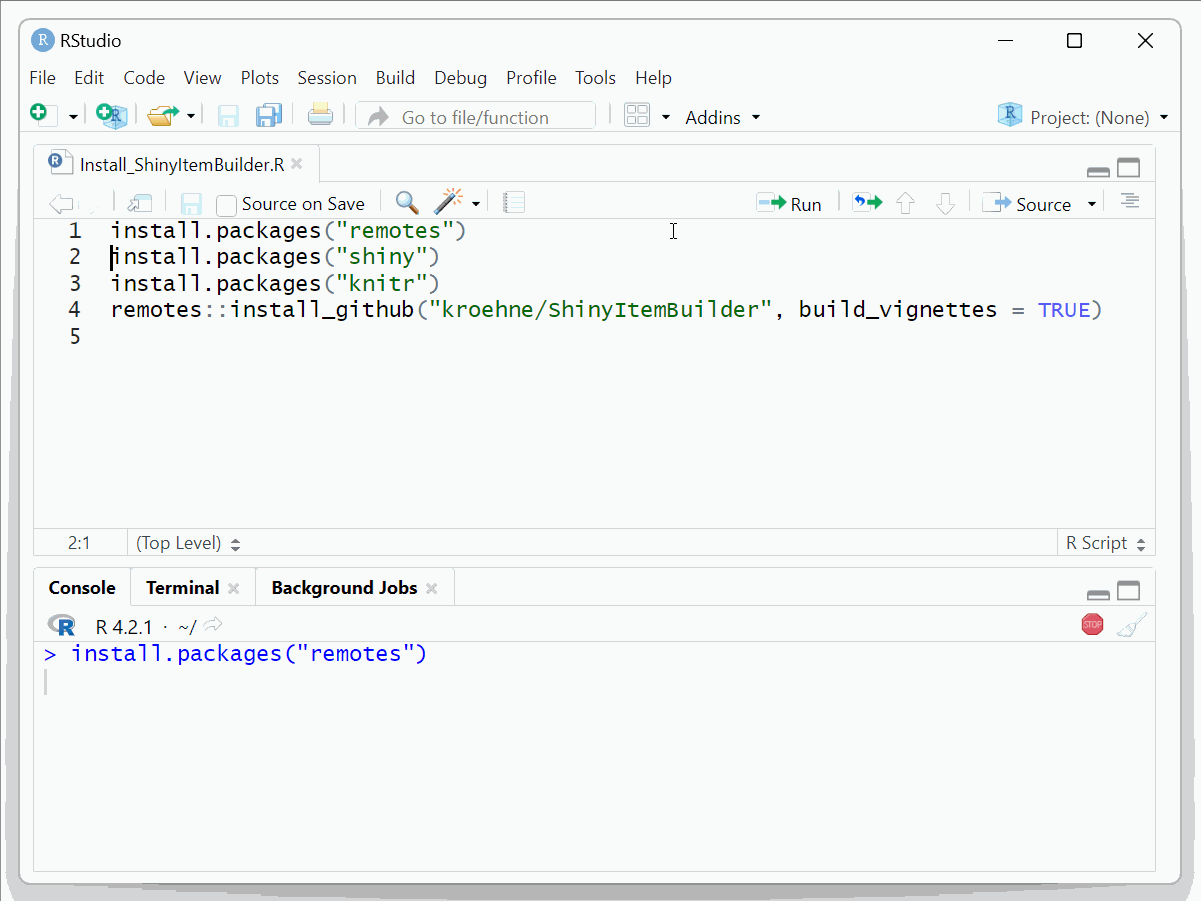Close the Install_ShinyItemBuilder.R tab

pyautogui.click(x=297, y=164)
